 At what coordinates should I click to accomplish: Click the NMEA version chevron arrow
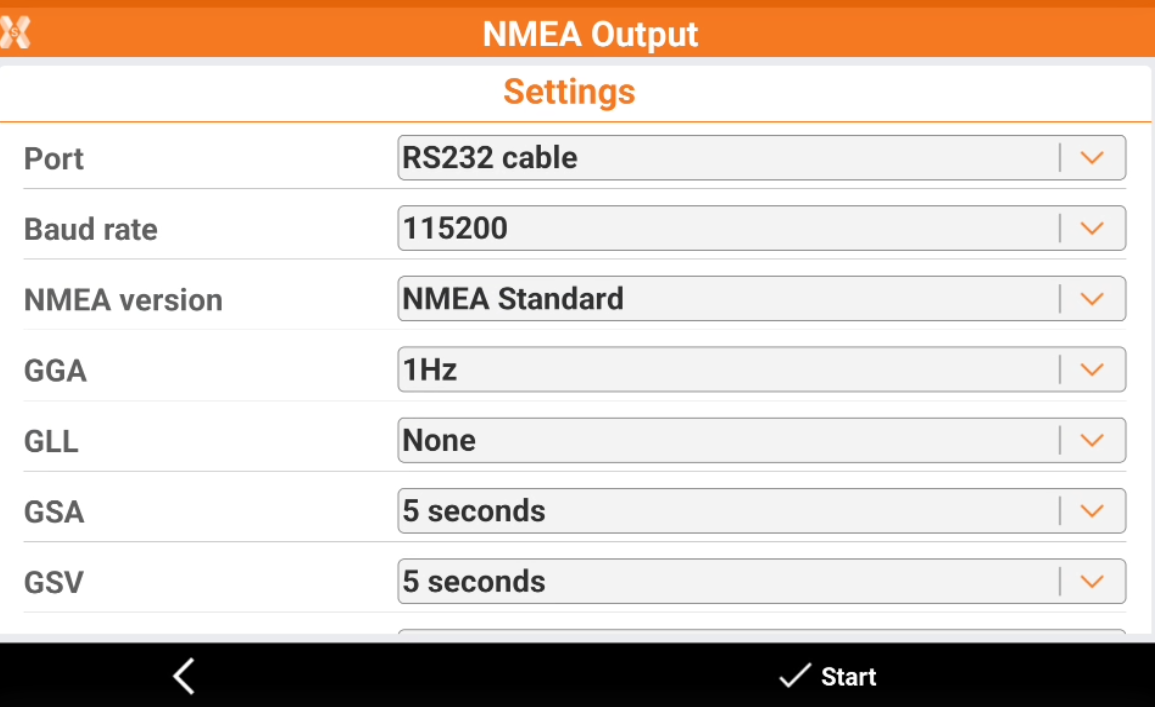click(1092, 299)
